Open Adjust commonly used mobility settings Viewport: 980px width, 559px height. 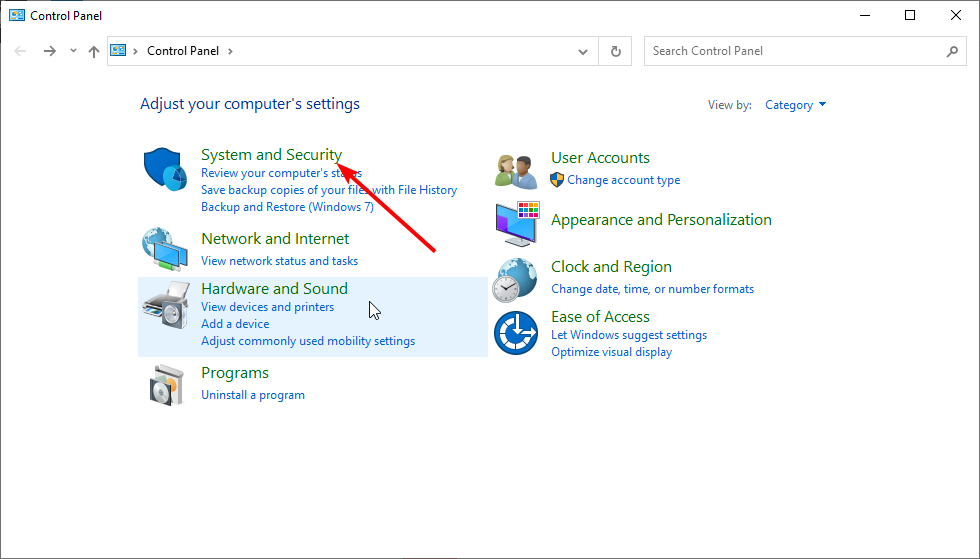(308, 341)
